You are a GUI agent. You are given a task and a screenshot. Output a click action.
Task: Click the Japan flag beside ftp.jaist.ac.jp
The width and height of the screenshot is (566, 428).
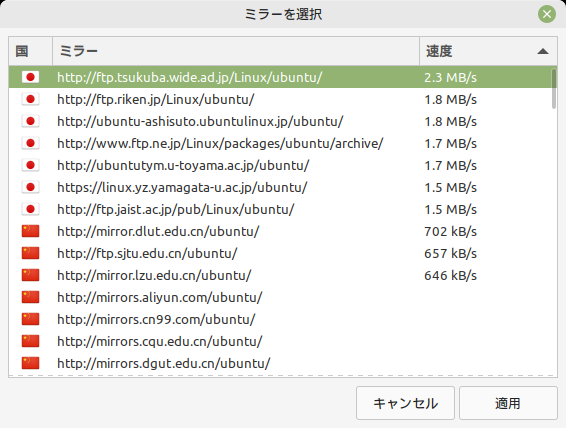pyautogui.click(x=30, y=209)
